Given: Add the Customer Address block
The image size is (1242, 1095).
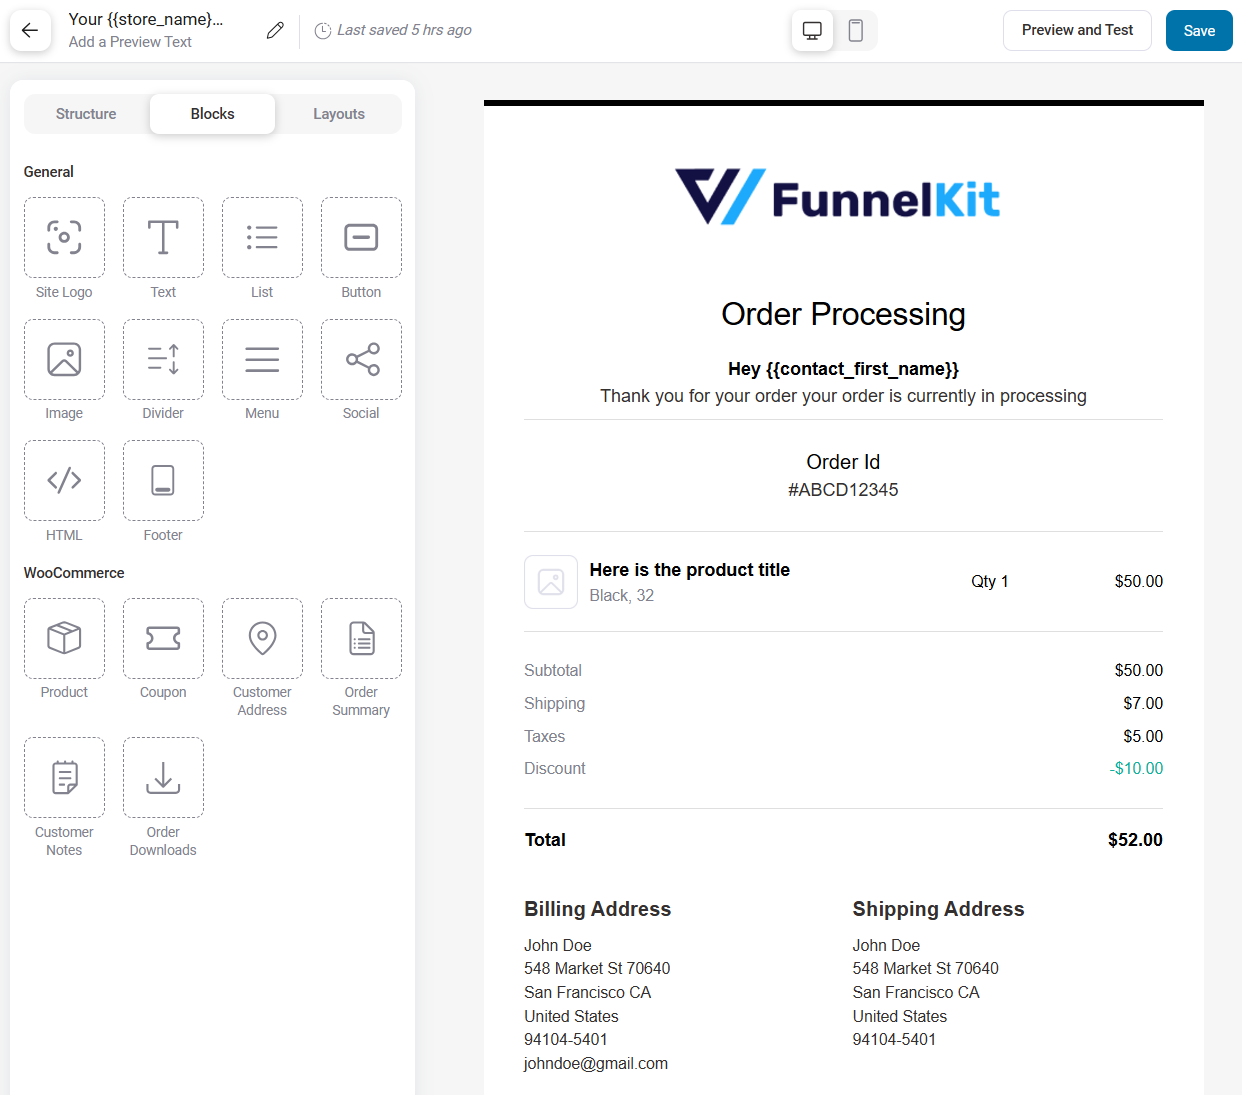Looking at the screenshot, I should [x=262, y=638].
